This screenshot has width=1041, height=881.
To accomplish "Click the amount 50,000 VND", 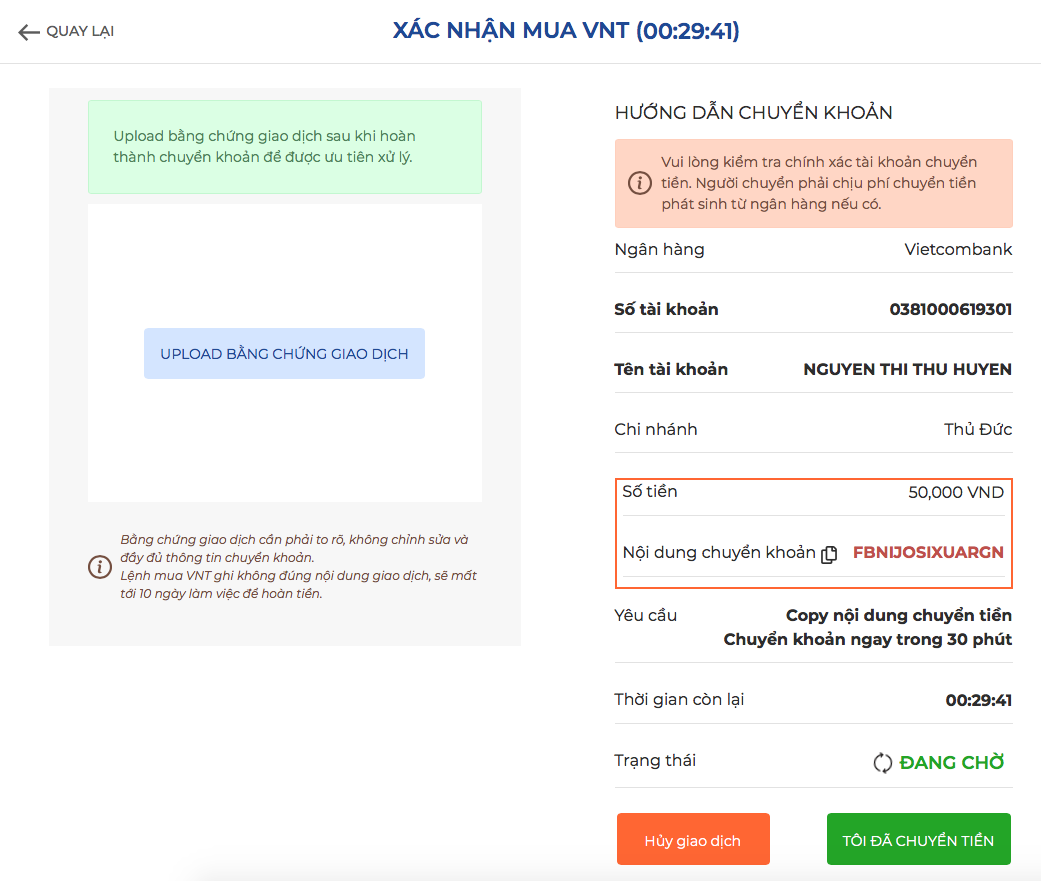I will (x=956, y=493).
